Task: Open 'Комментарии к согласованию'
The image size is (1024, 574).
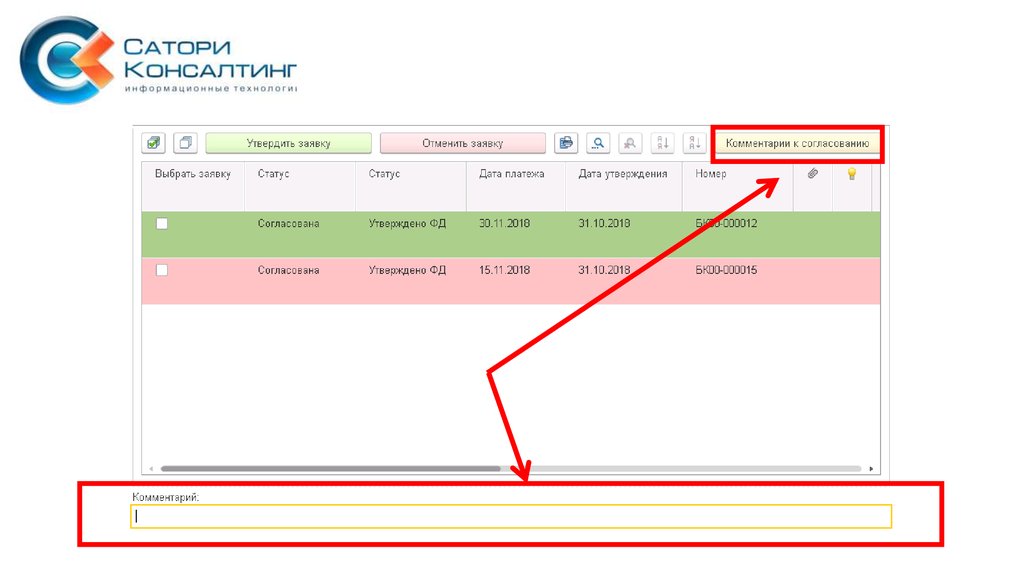Action: tap(798, 144)
